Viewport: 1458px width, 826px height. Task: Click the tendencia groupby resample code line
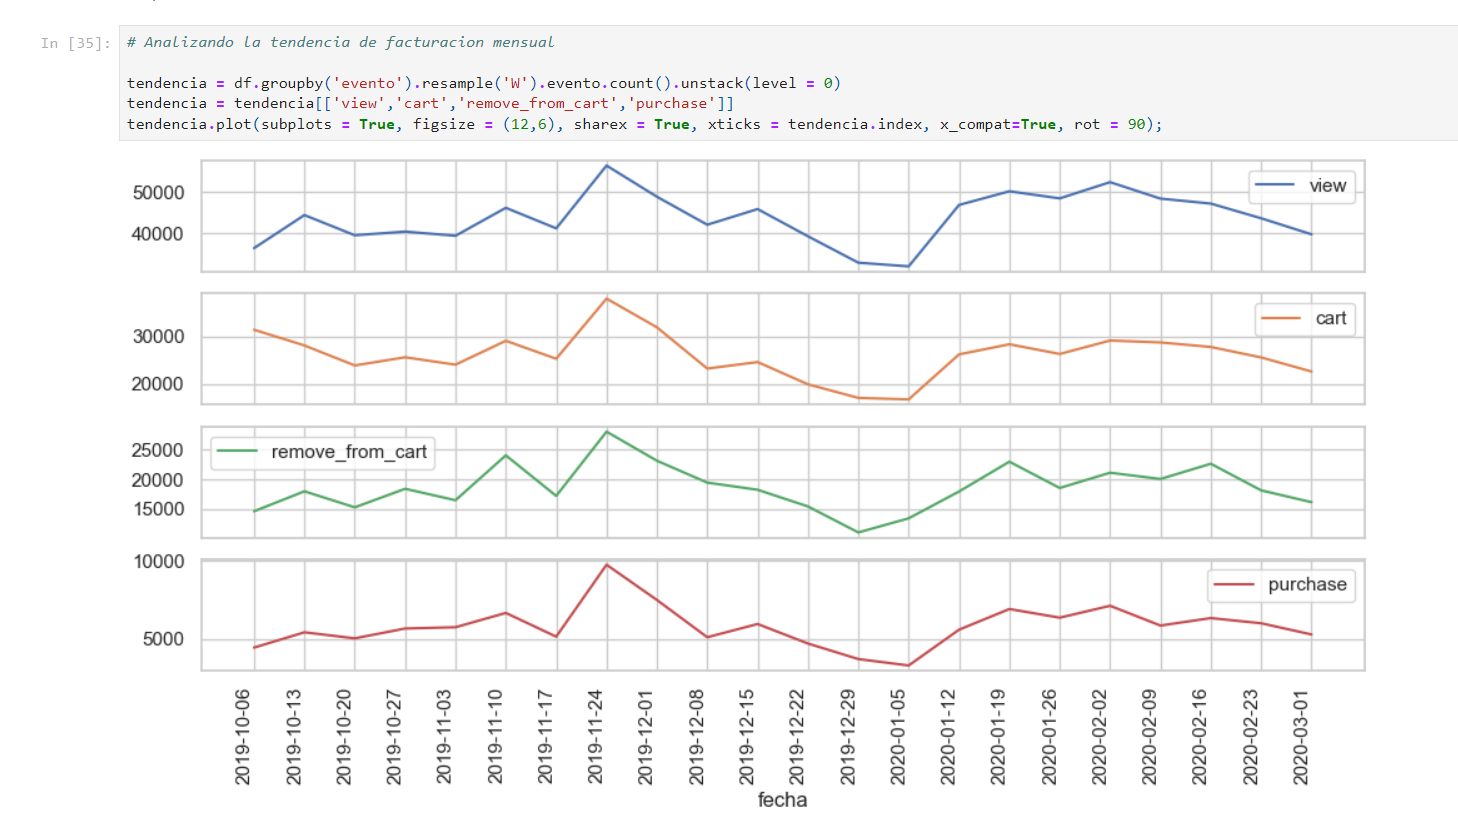(x=484, y=83)
